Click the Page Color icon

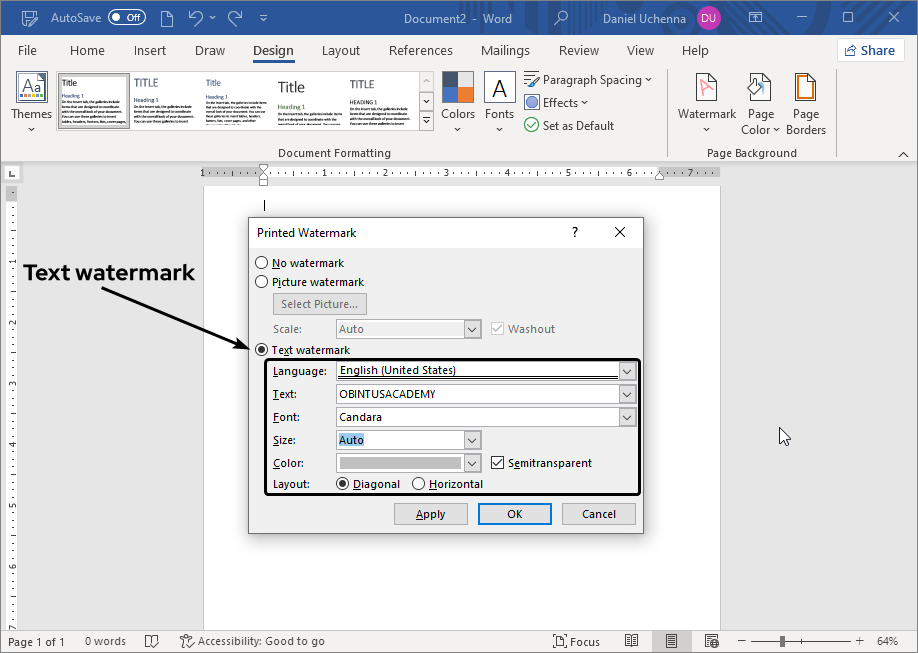(760, 89)
